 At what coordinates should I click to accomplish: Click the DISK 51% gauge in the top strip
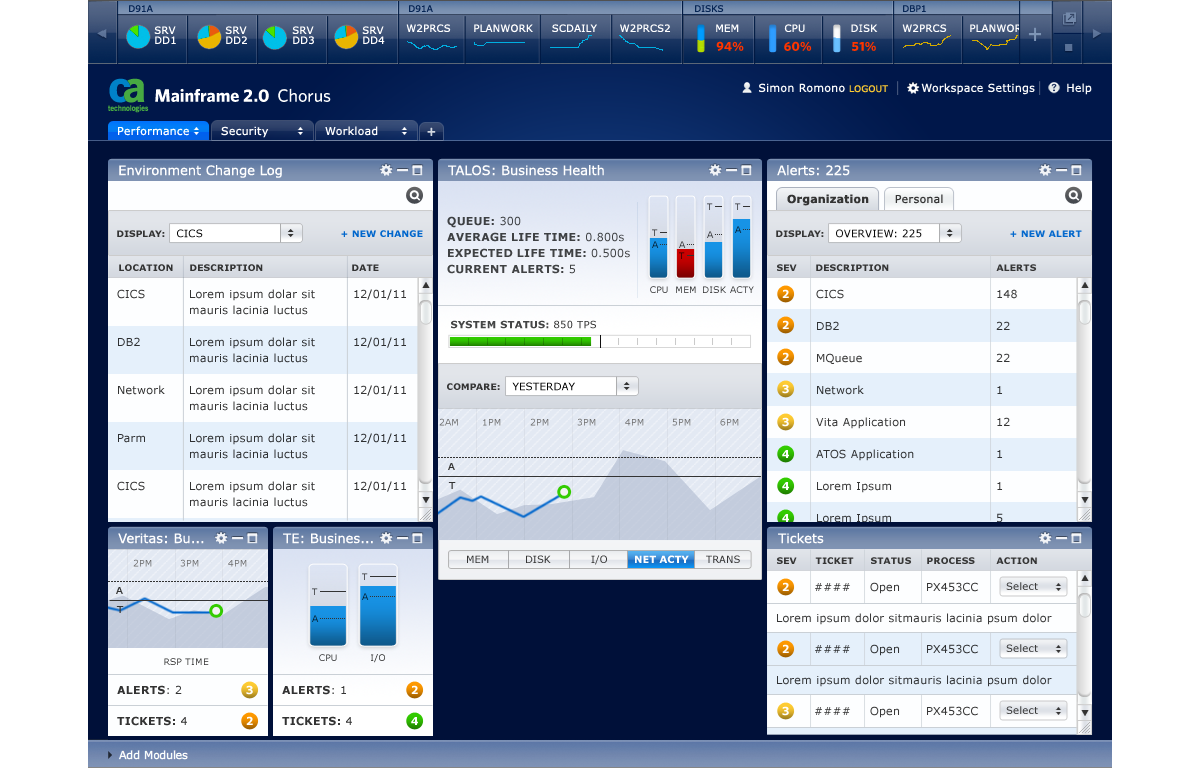point(858,37)
